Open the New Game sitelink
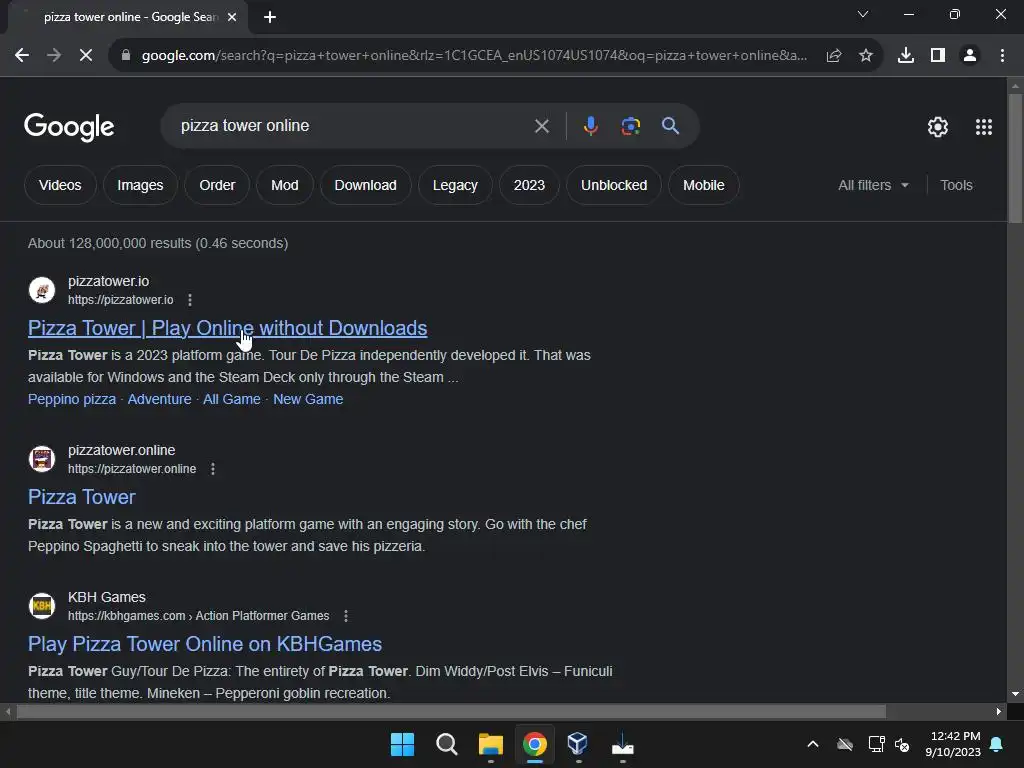This screenshot has height=768, width=1024. [x=308, y=399]
